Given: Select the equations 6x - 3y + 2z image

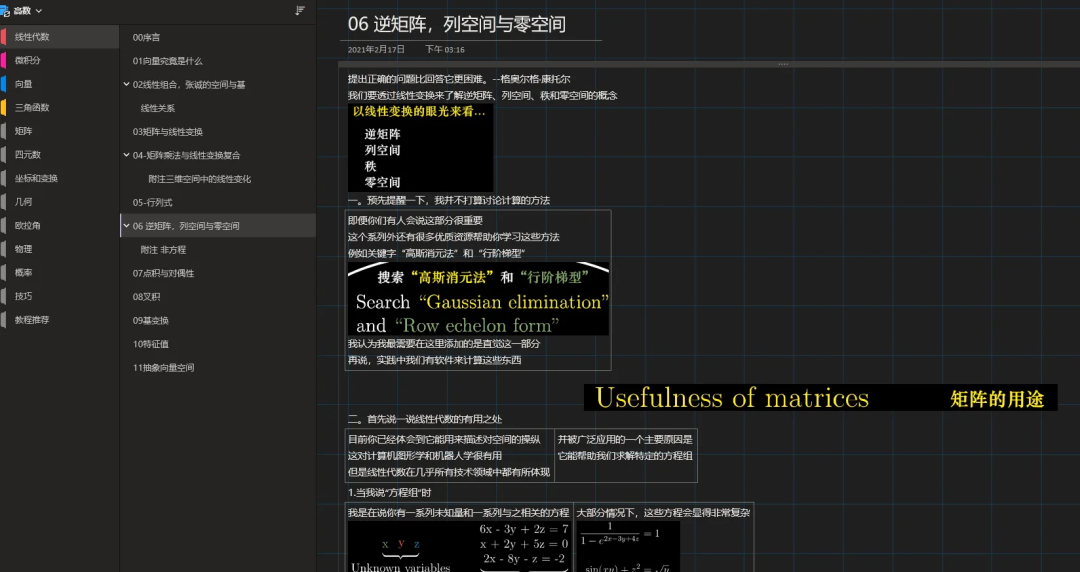Looking at the screenshot, I should pos(459,547).
